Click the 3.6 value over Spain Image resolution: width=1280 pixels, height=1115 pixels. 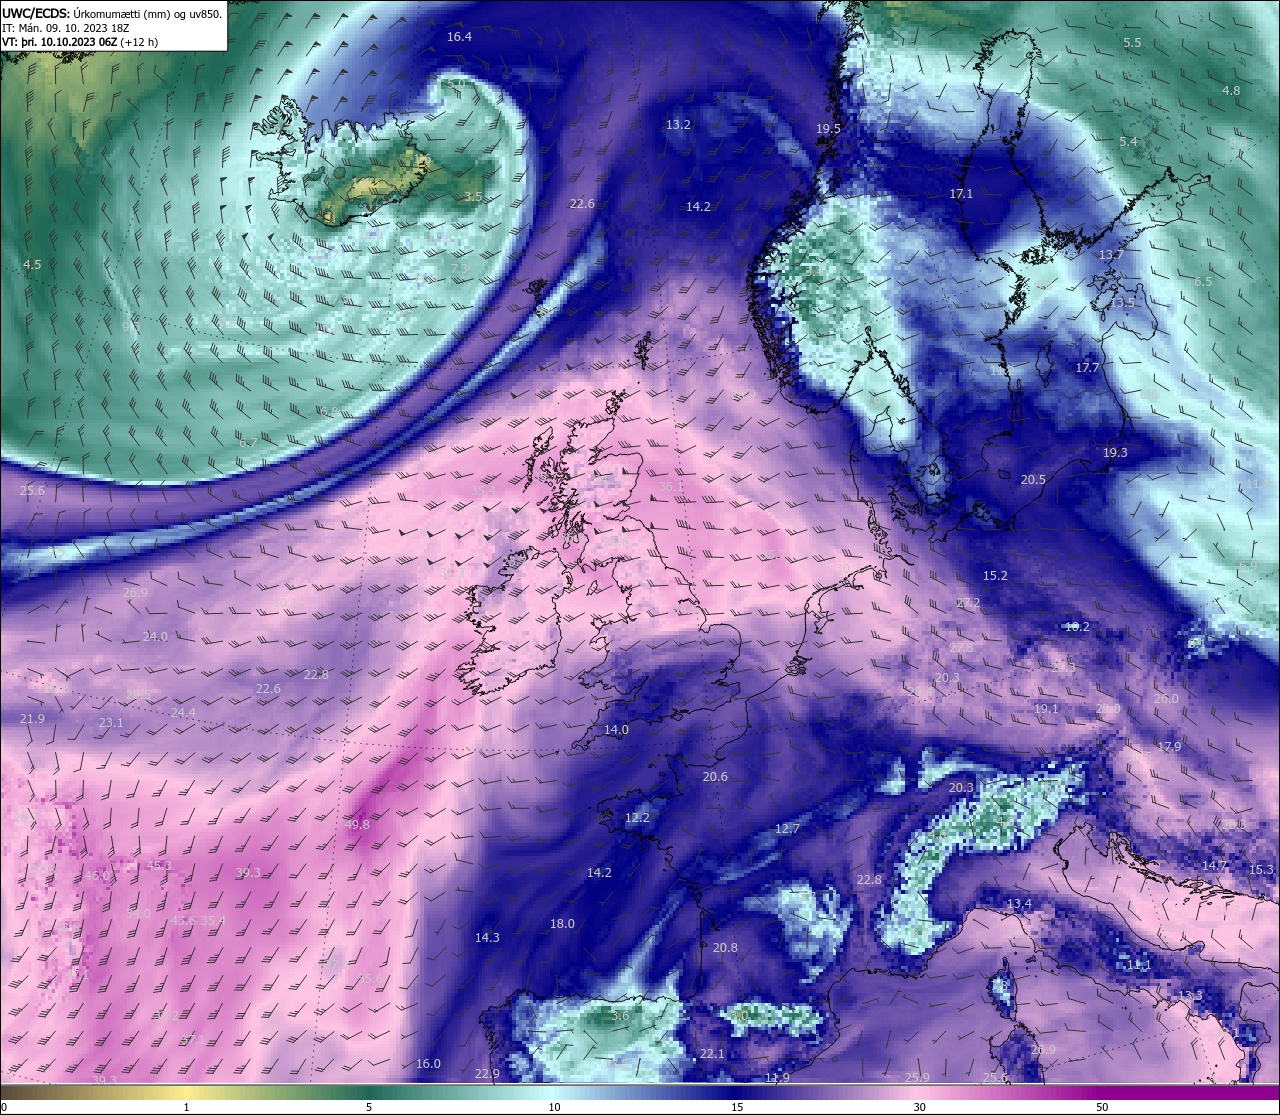coord(620,1016)
